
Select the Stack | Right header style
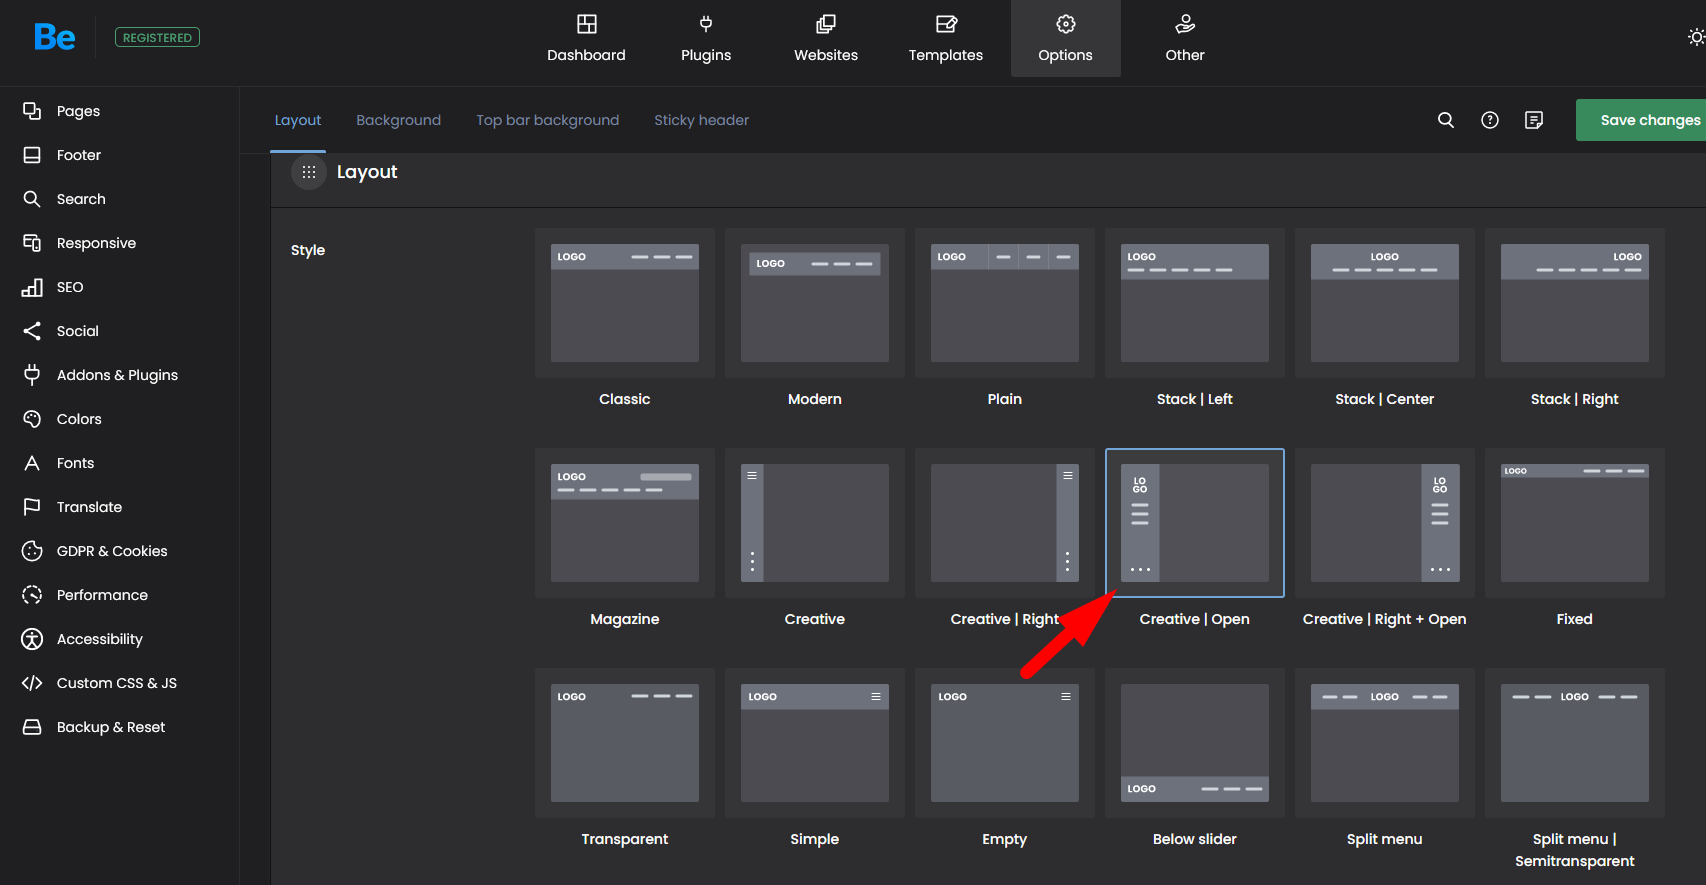pos(1575,303)
